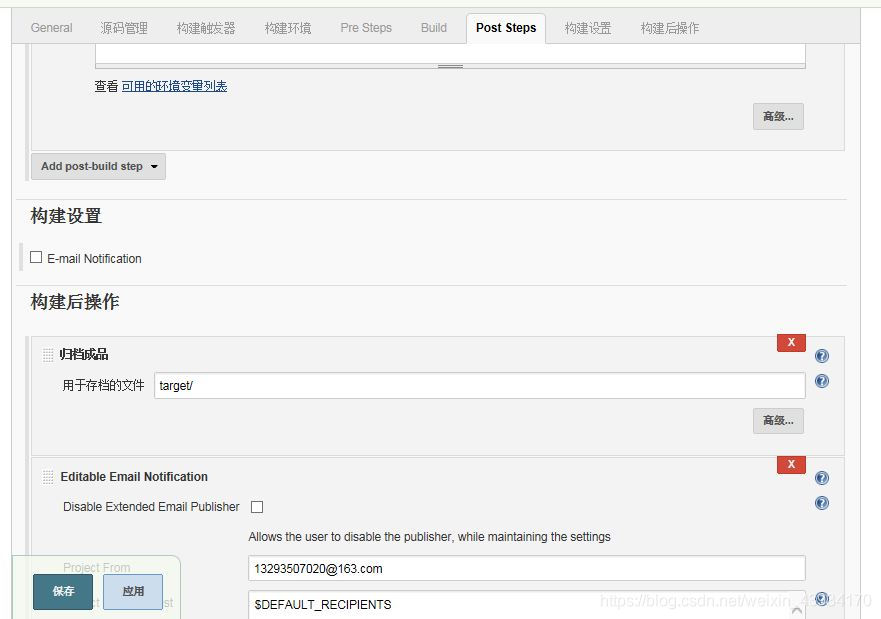Screen dimensions: 881x619
Task: Click 高级 button under post step
Action: click(778, 116)
